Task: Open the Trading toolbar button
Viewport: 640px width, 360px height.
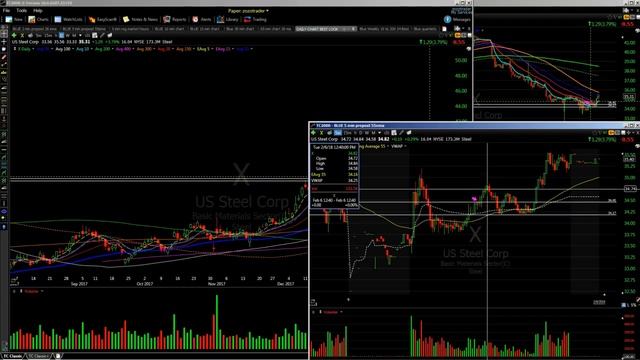Action: (x=255, y=19)
